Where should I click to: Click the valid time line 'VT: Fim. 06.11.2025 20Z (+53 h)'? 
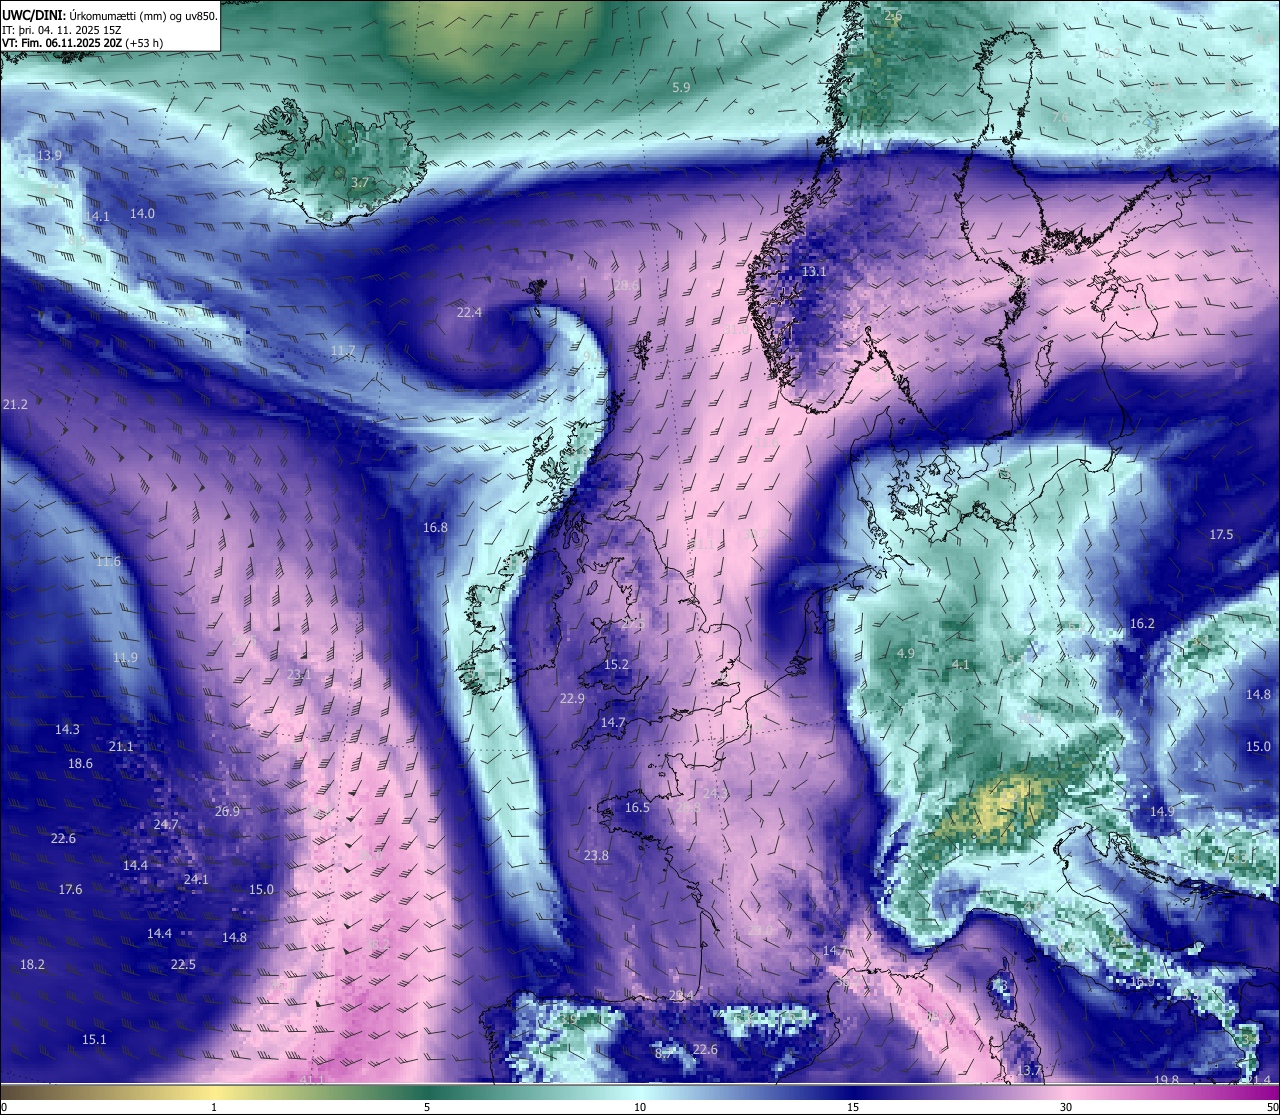point(83,43)
